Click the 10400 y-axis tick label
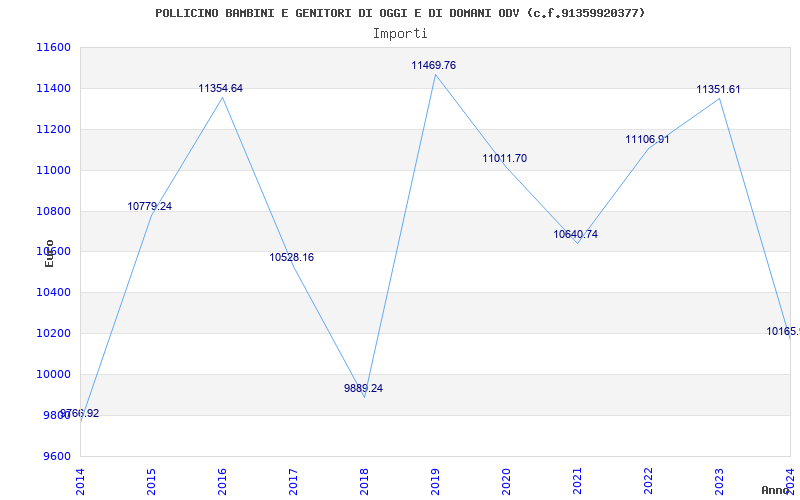The image size is (800, 500). (53, 292)
